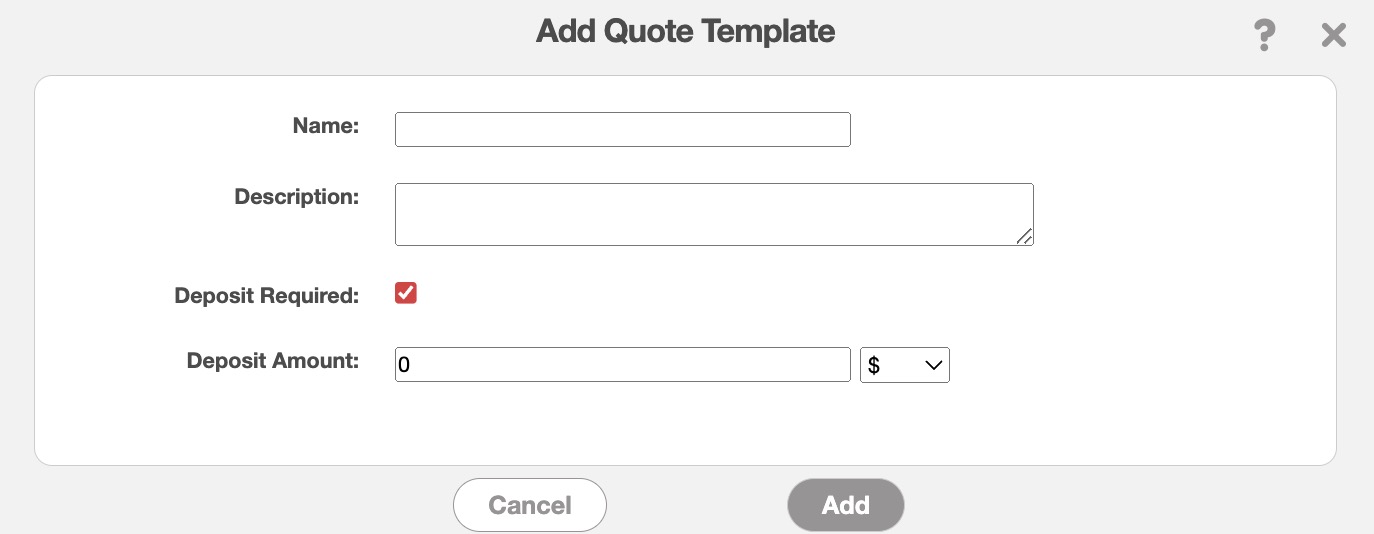This screenshot has width=1374, height=534.
Task: Click the "Add Quote Template" dialog title
Action: point(685,31)
